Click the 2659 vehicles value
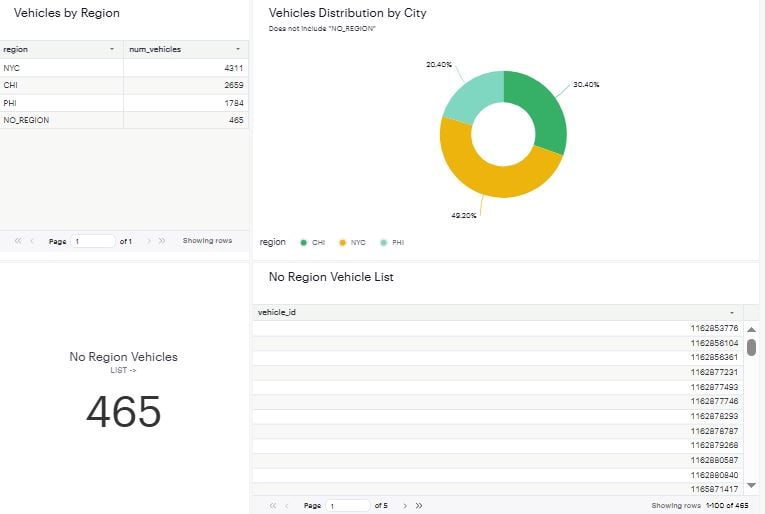Image resolution: width=765 pixels, height=514 pixels. 234,85
